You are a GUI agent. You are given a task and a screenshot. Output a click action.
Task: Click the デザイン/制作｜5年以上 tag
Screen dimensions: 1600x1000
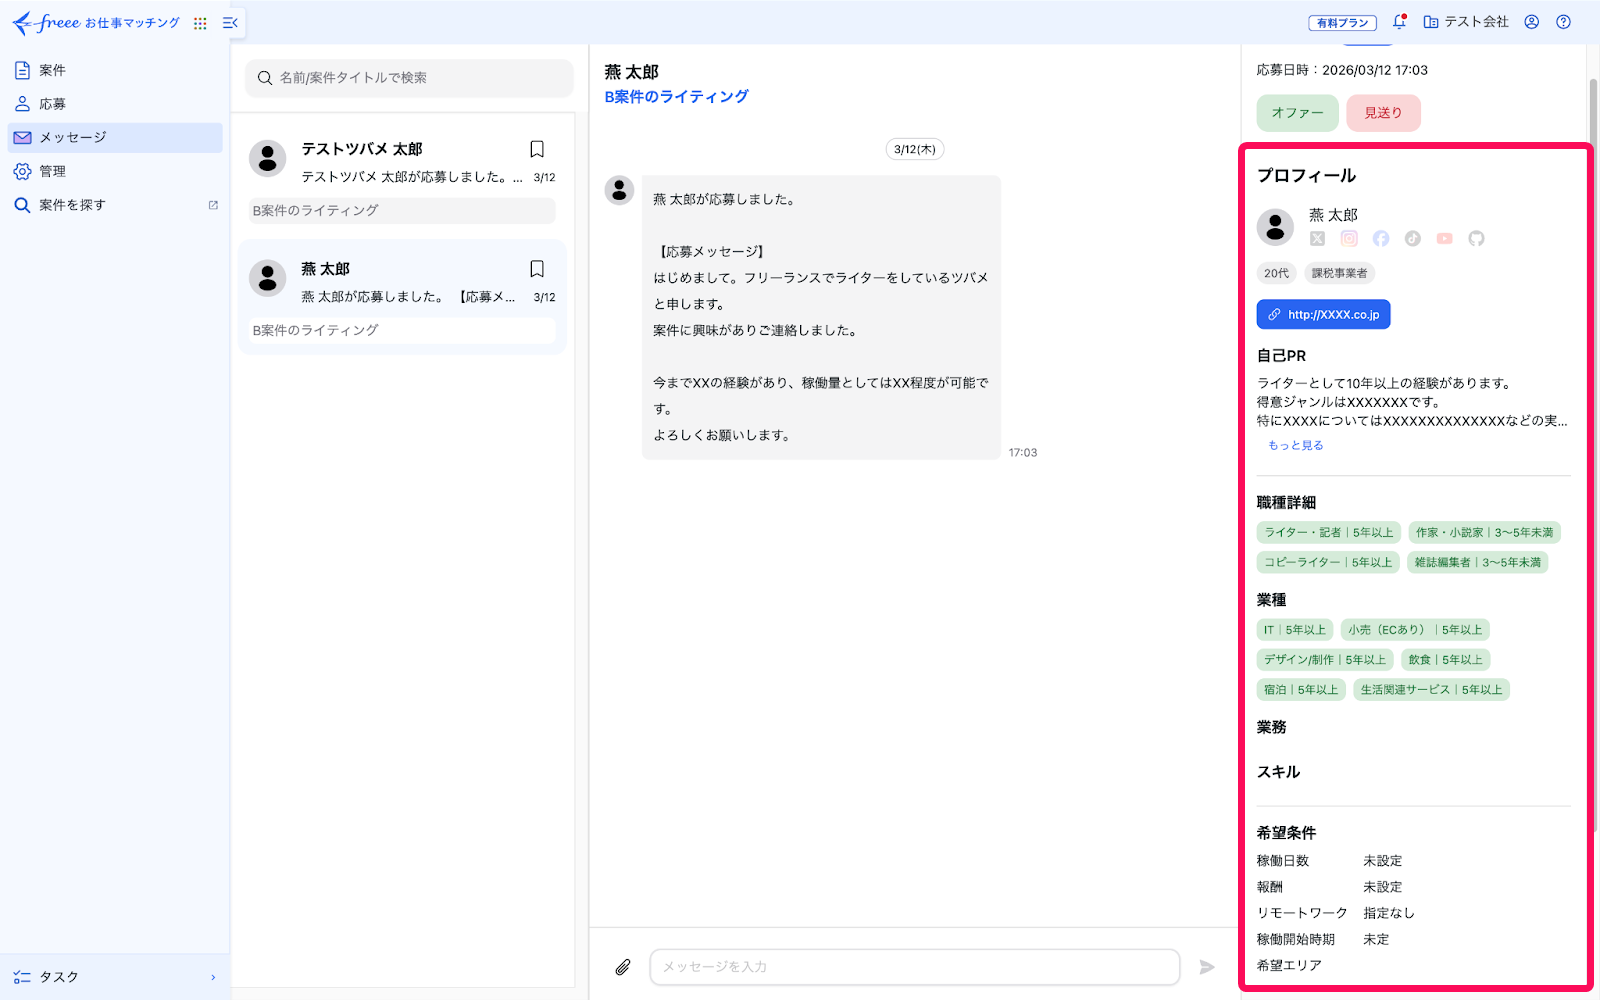pyautogui.click(x=1324, y=660)
